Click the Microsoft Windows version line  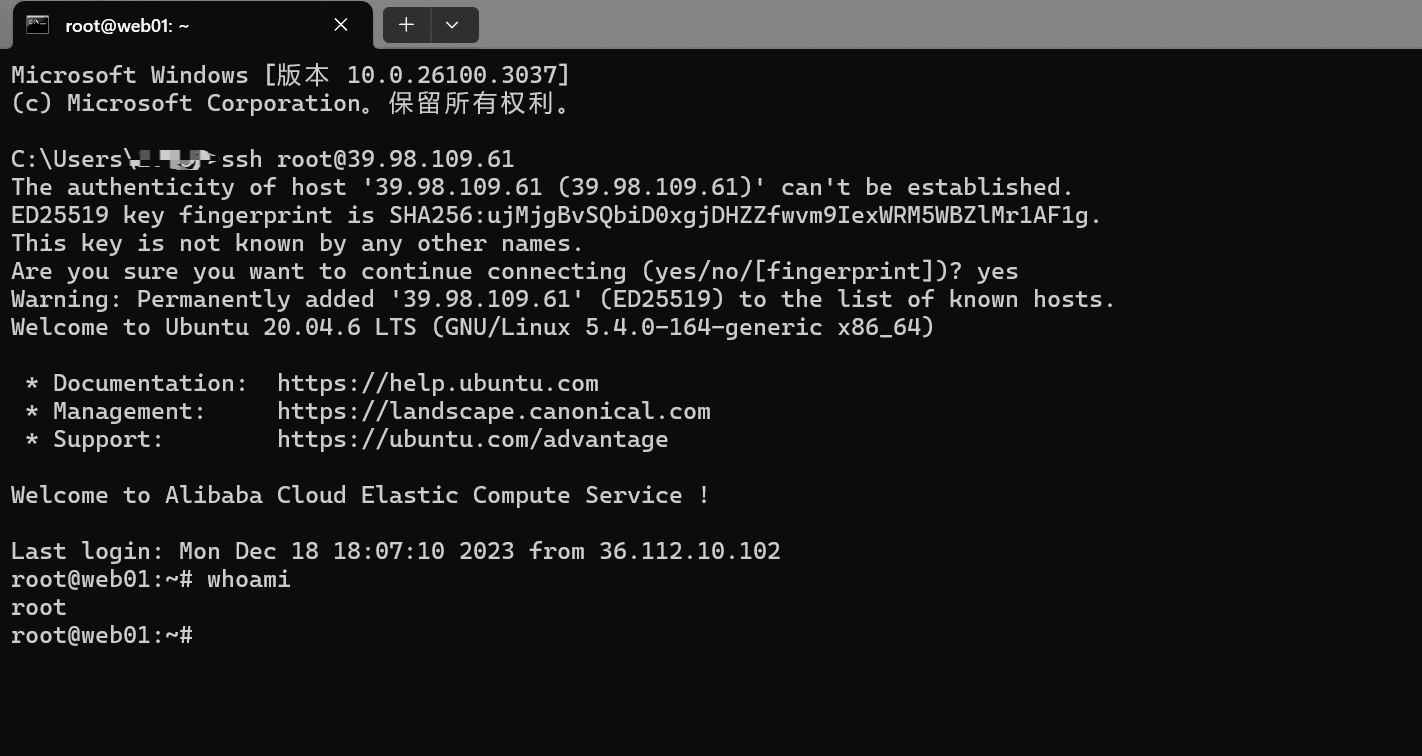(291, 75)
